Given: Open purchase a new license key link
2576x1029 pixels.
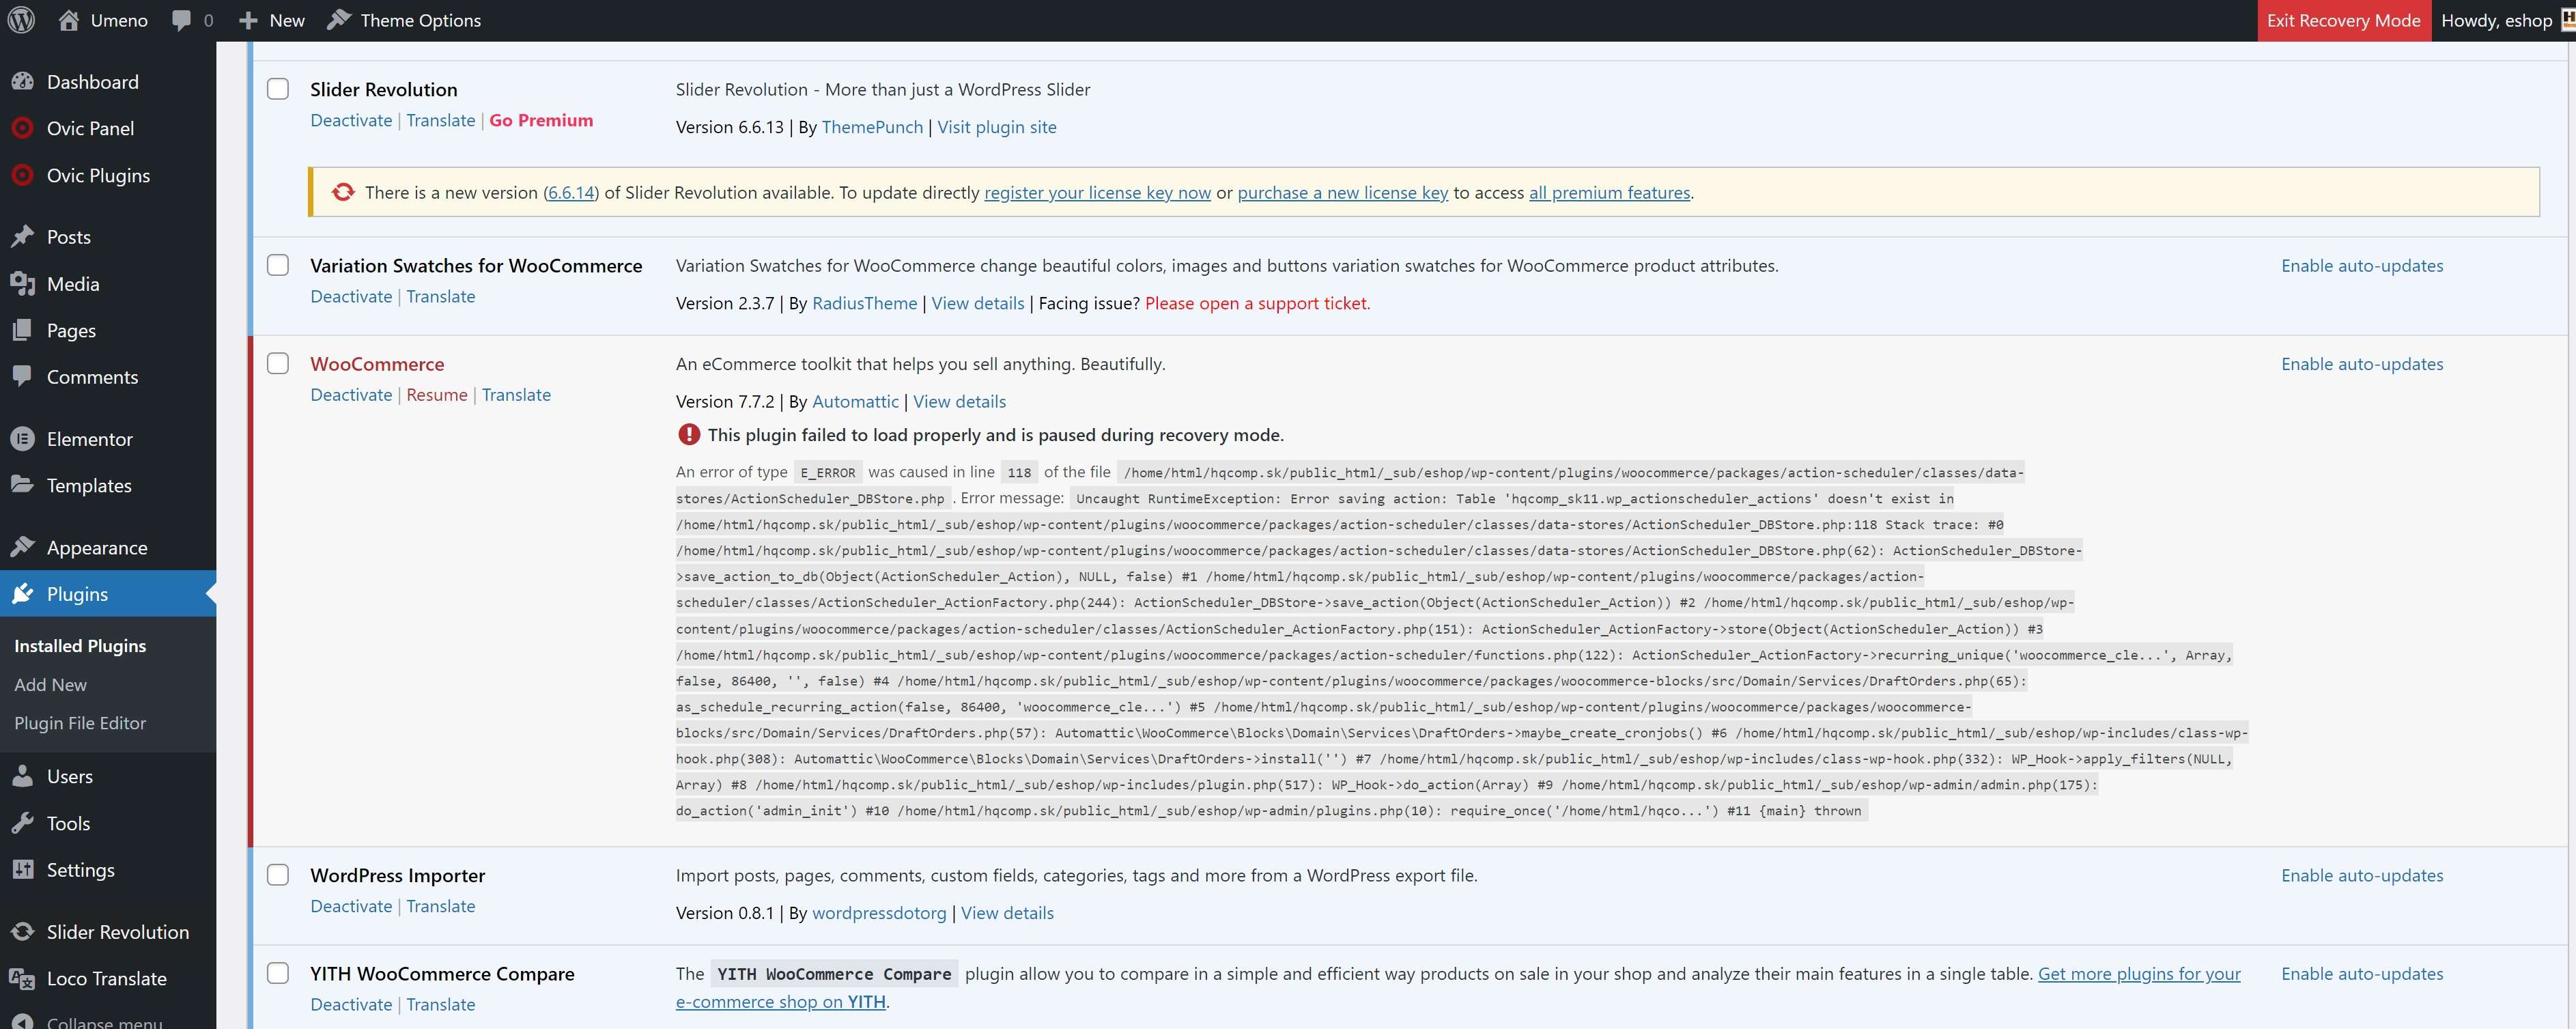Looking at the screenshot, I should (x=1342, y=192).
